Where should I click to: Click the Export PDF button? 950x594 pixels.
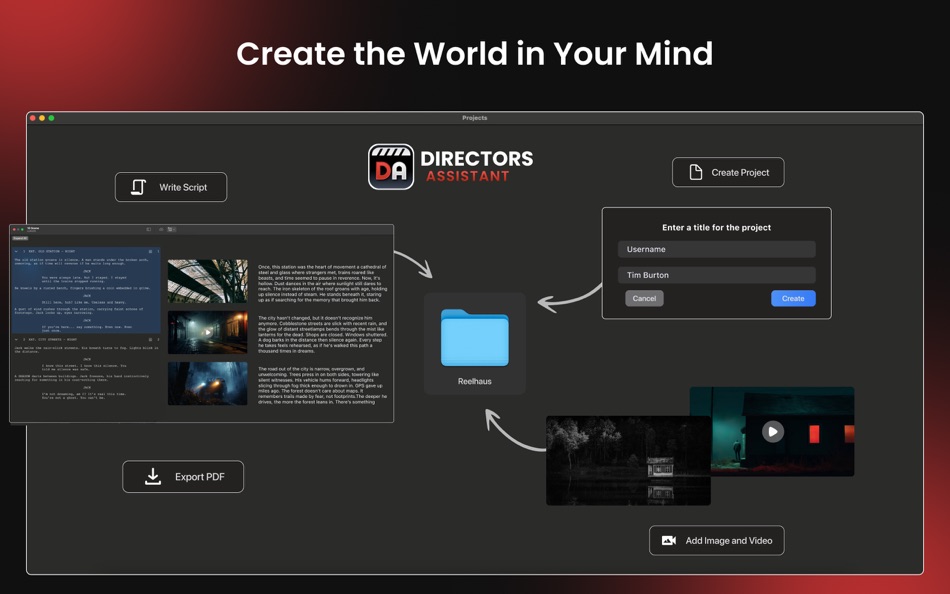point(183,476)
